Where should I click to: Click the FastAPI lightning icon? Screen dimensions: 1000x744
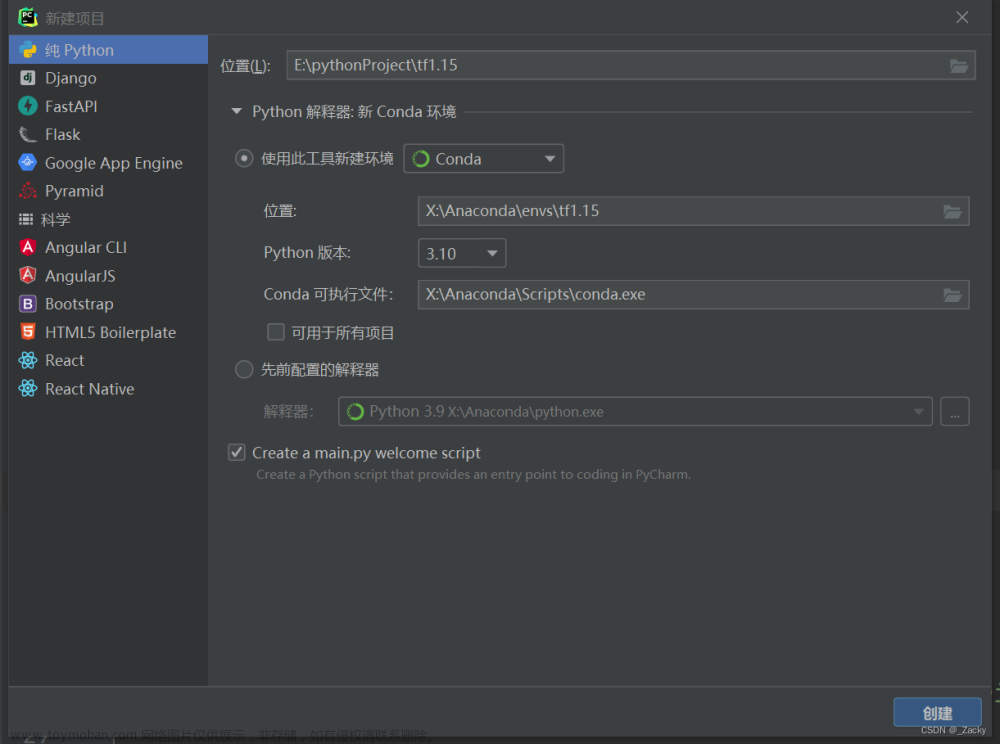click(x=27, y=106)
